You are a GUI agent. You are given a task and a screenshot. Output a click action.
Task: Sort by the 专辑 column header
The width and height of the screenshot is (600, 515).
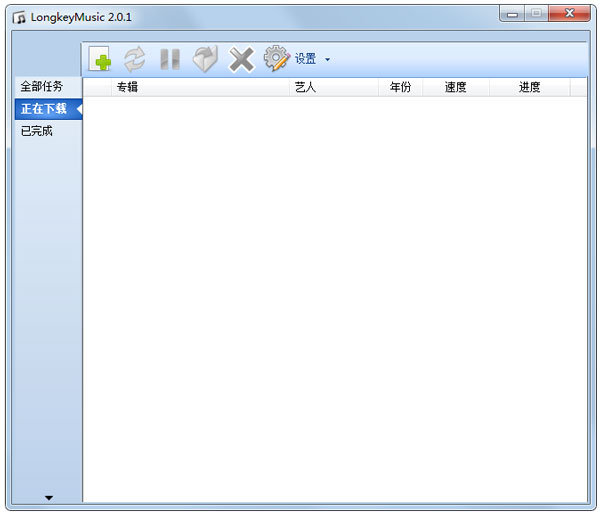200,87
